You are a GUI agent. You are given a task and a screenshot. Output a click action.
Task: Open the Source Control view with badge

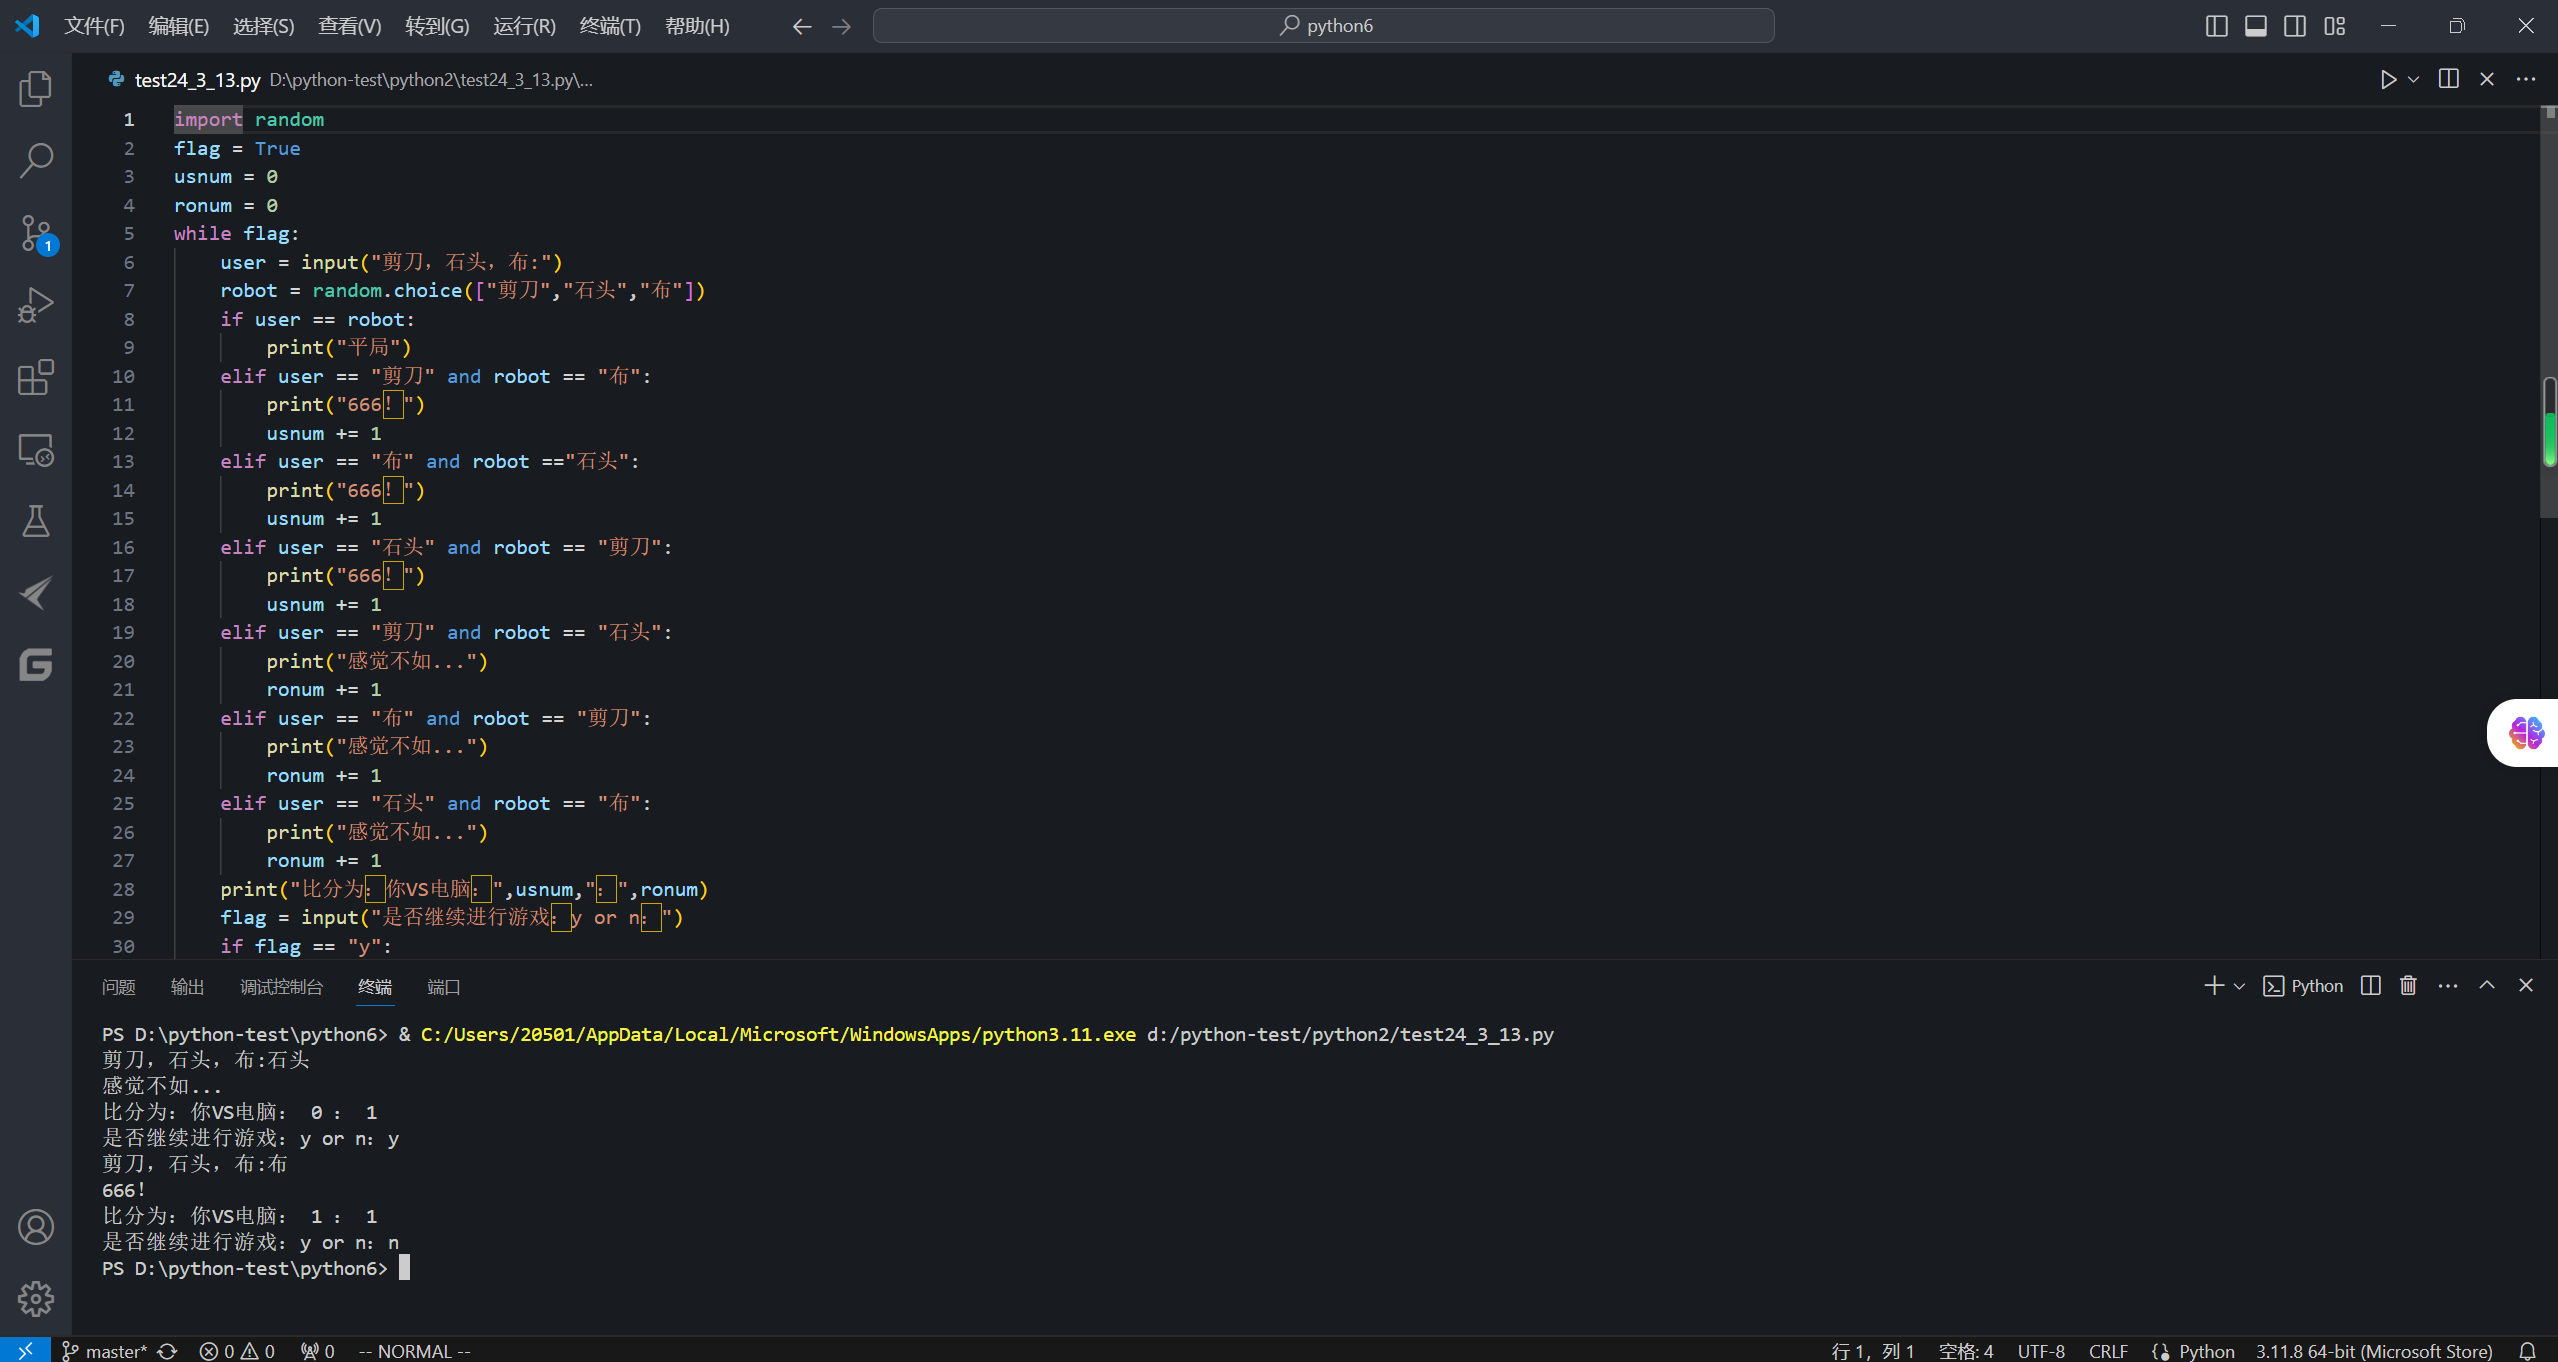(x=36, y=234)
